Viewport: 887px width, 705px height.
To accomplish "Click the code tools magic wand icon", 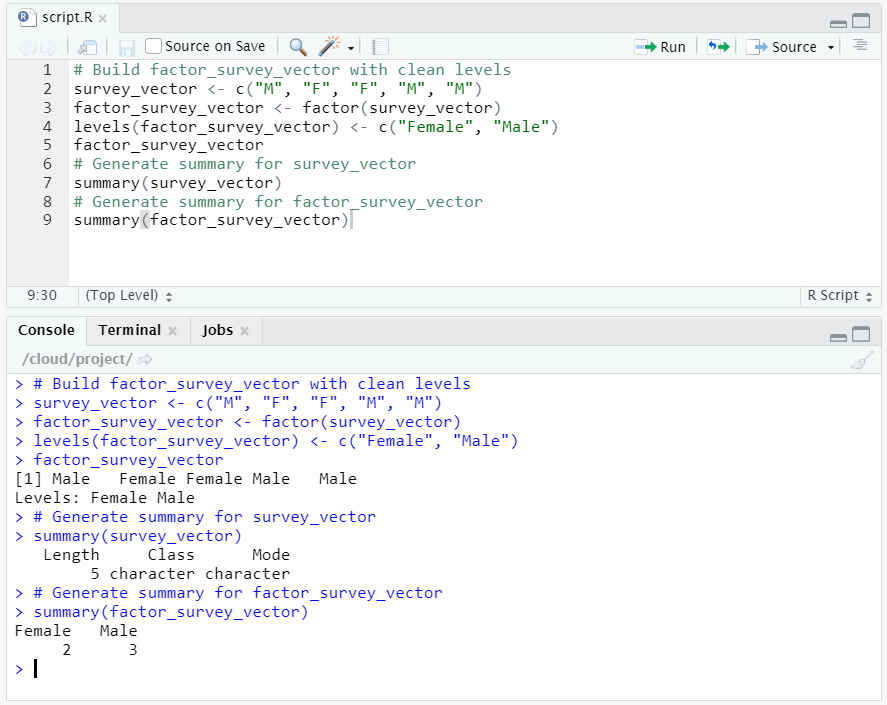I will (x=325, y=46).
